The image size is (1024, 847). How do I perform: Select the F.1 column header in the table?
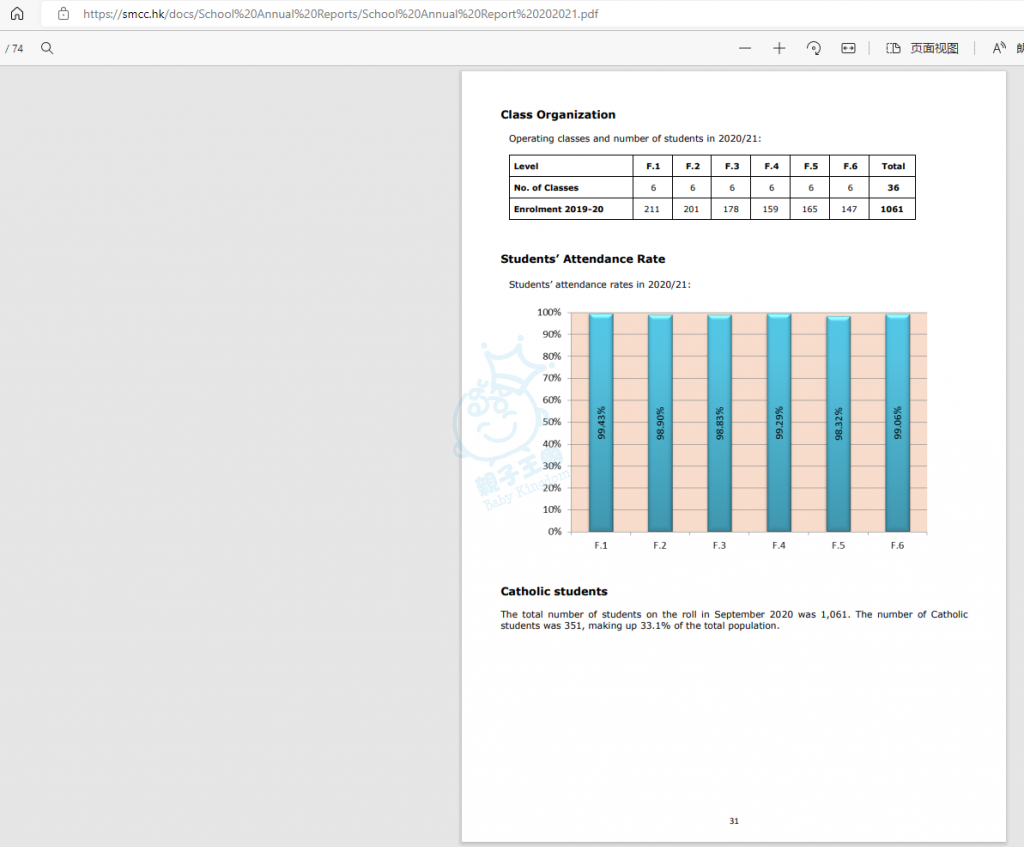point(653,167)
